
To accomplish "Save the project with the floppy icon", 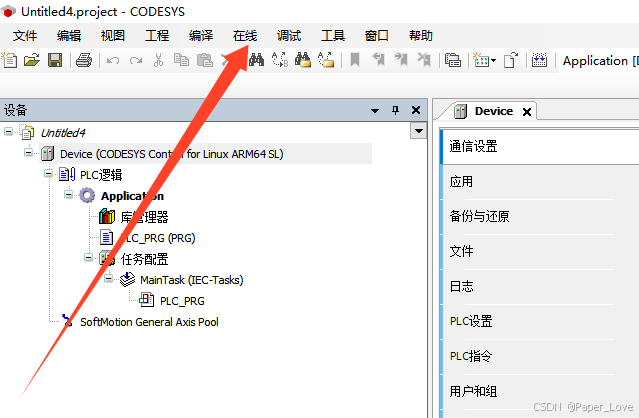I will click(55, 60).
